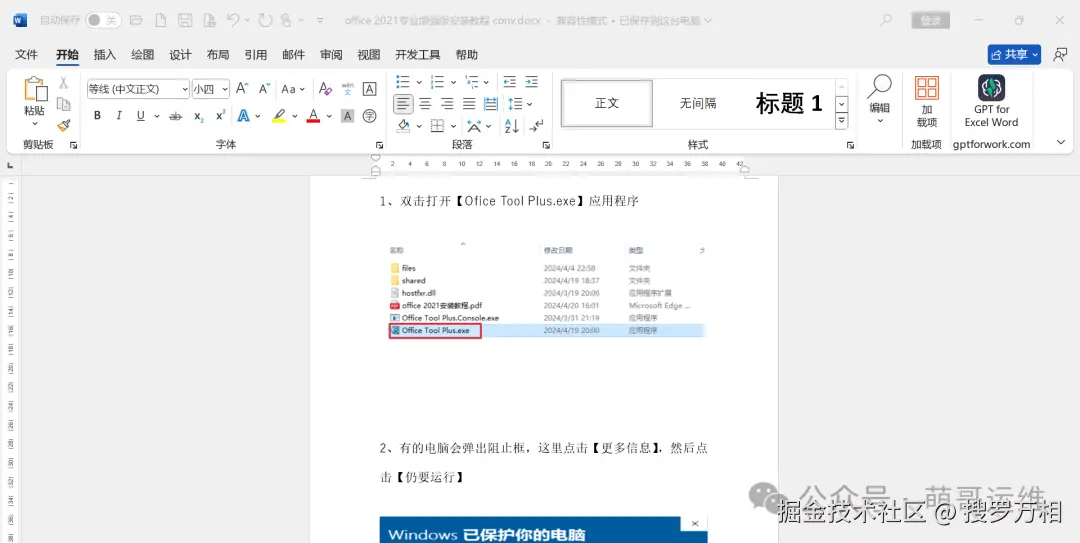1080x543 pixels.
Task: Increase paragraph indent
Action: [x=531, y=82]
